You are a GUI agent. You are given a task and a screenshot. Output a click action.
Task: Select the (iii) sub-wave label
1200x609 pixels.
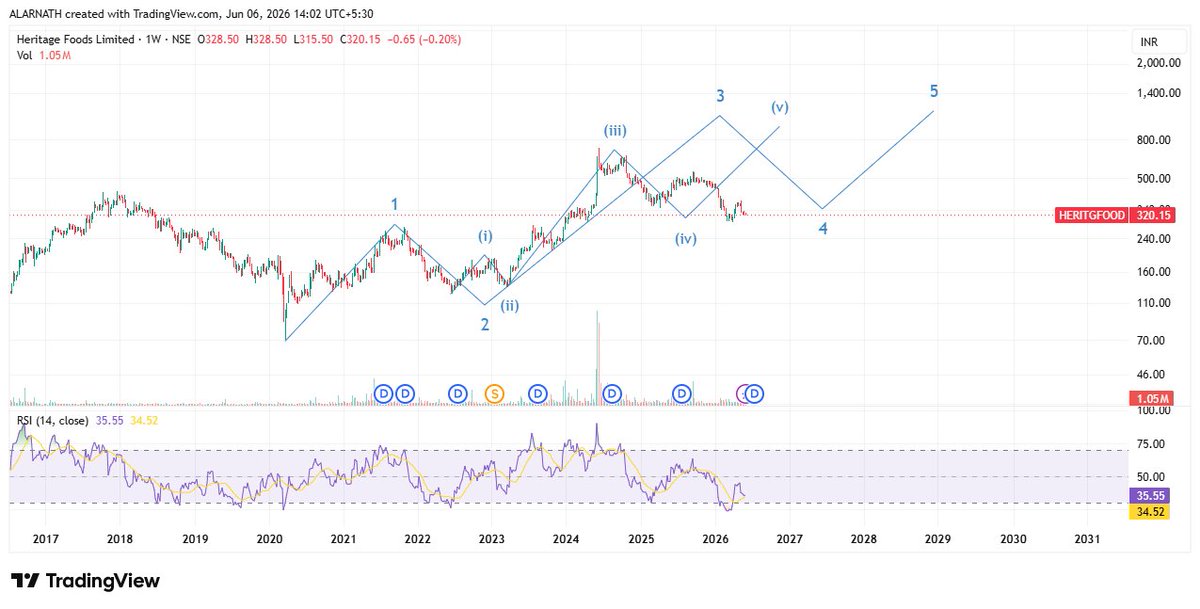coord(615,130)
